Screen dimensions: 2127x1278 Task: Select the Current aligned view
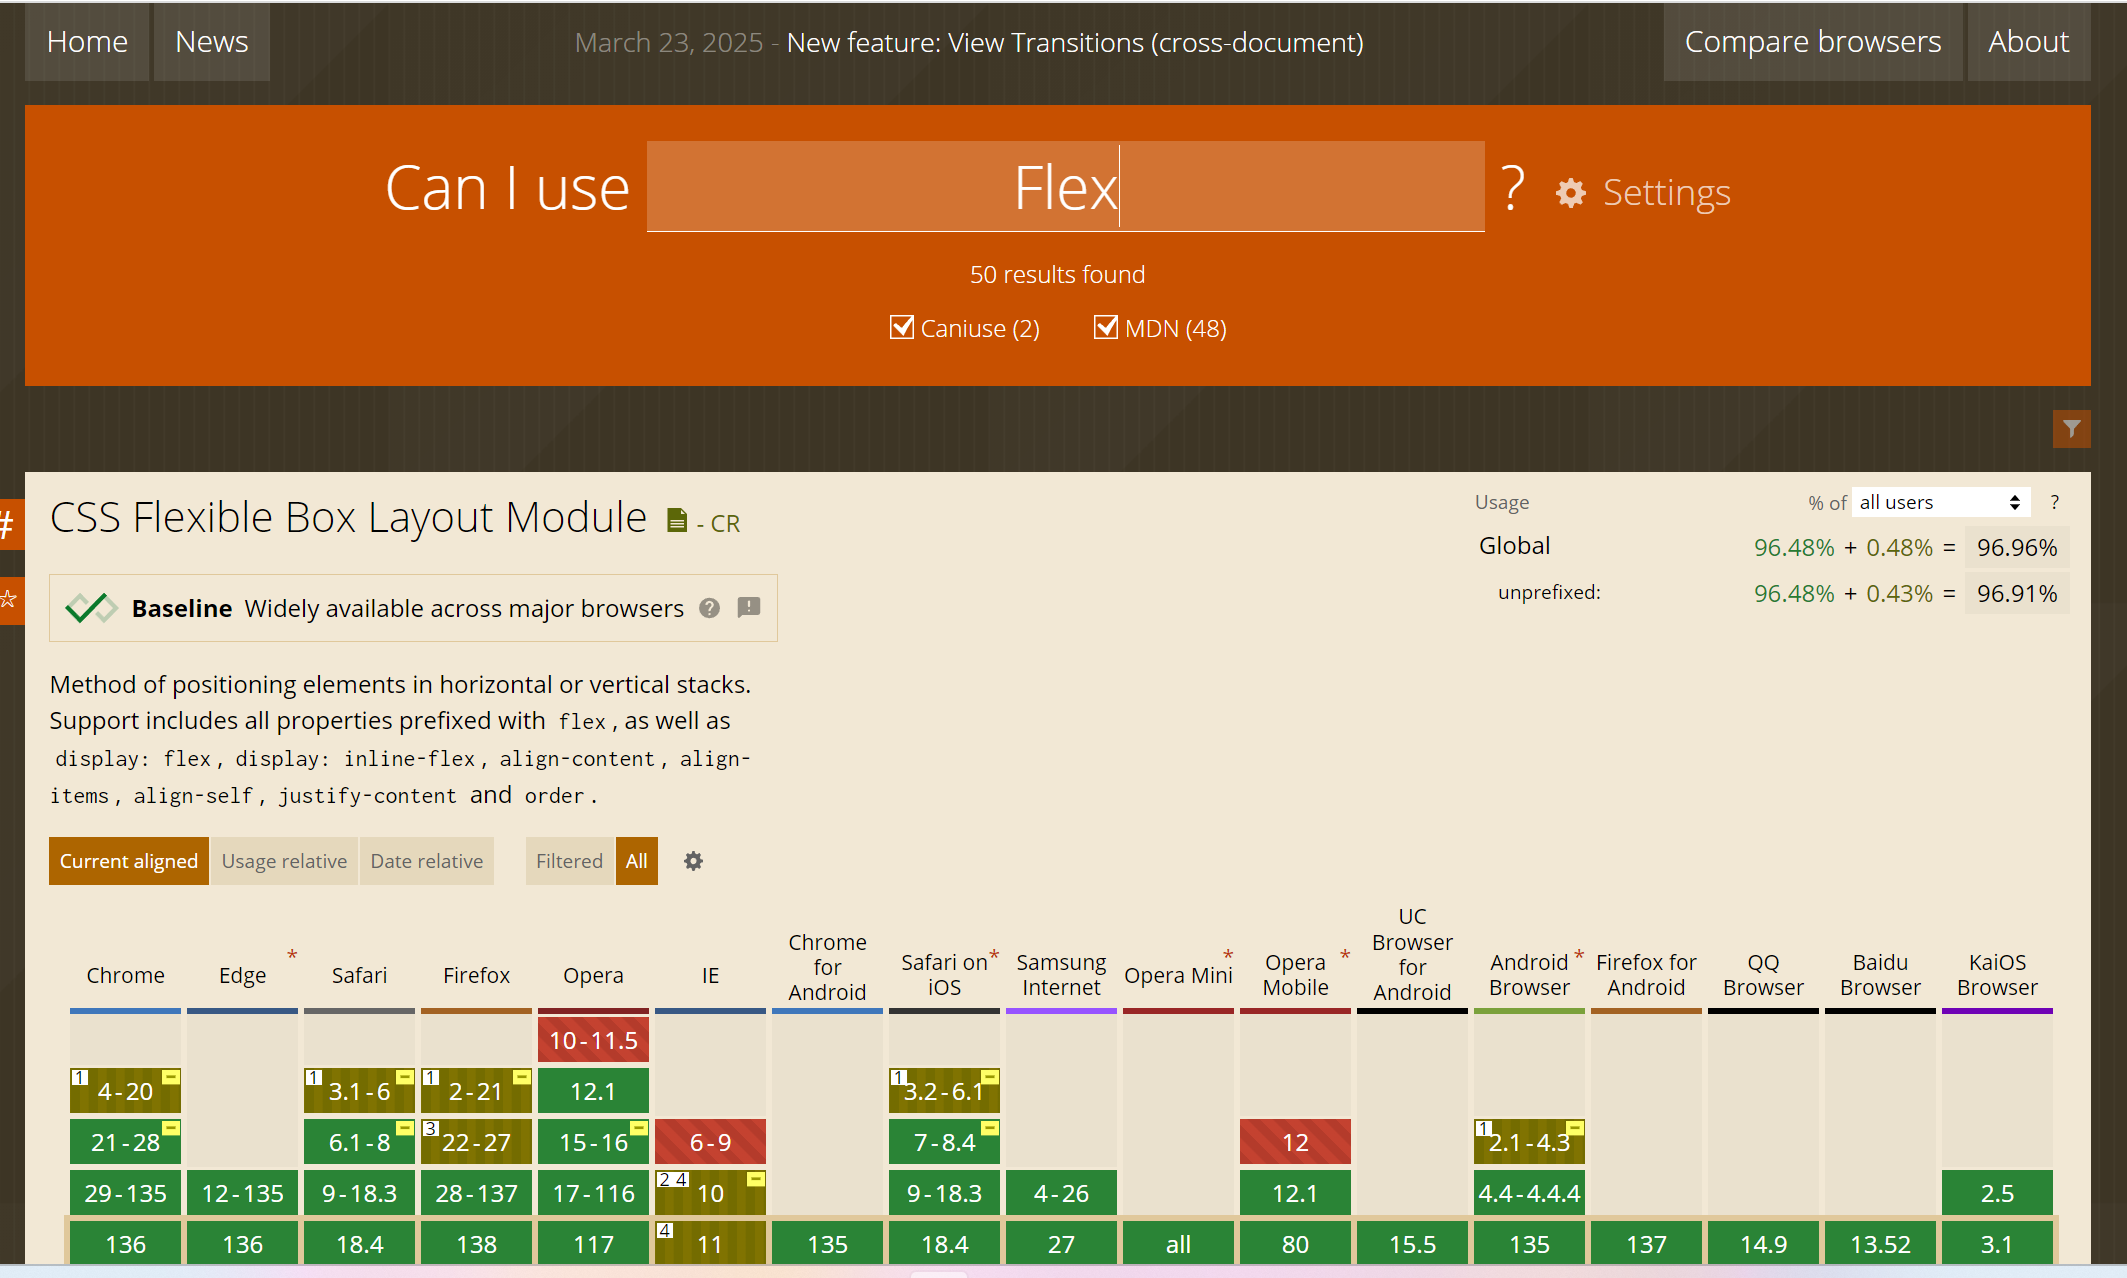pos(129,861)
